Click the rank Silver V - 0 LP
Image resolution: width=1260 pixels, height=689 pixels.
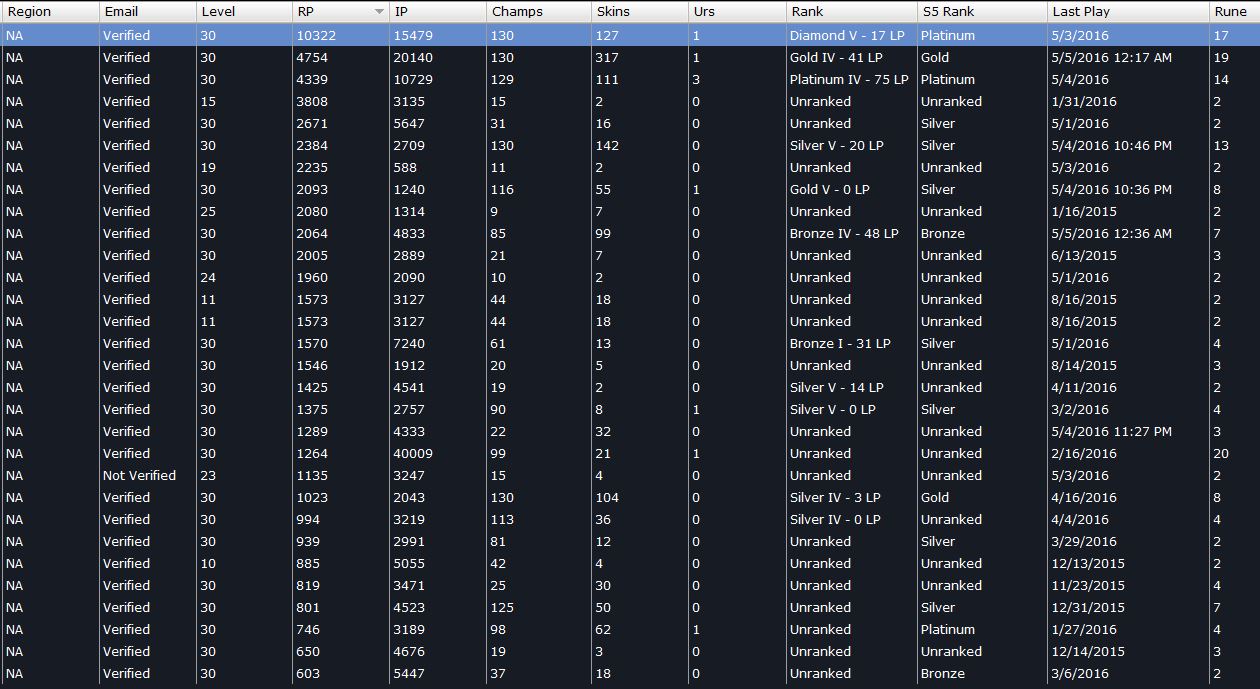pyautogui.click(x=832, y=409)
